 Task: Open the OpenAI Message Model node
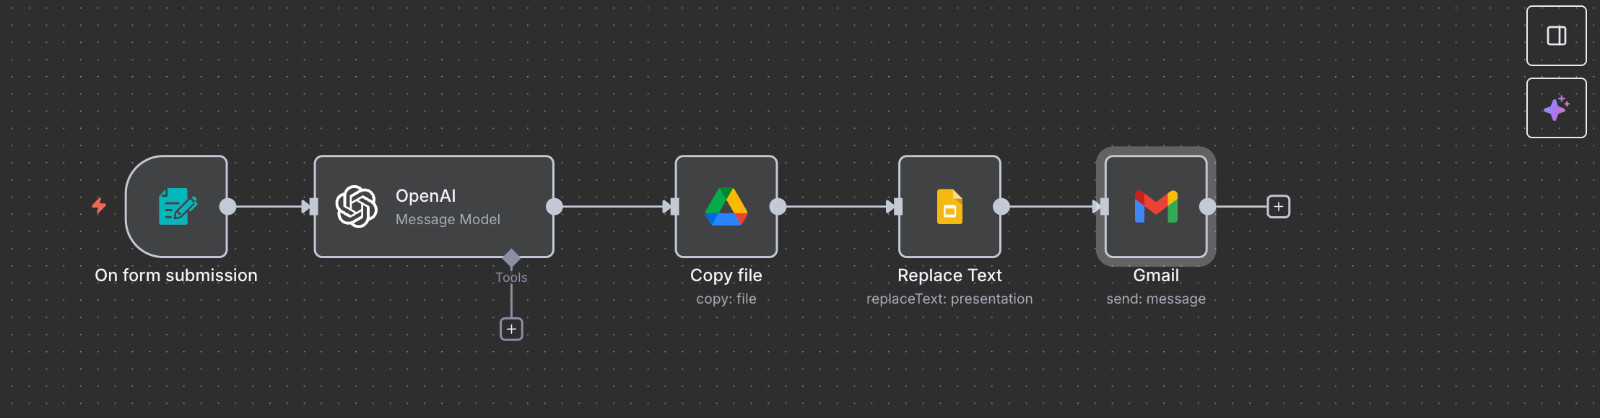(x=434, y=207)
